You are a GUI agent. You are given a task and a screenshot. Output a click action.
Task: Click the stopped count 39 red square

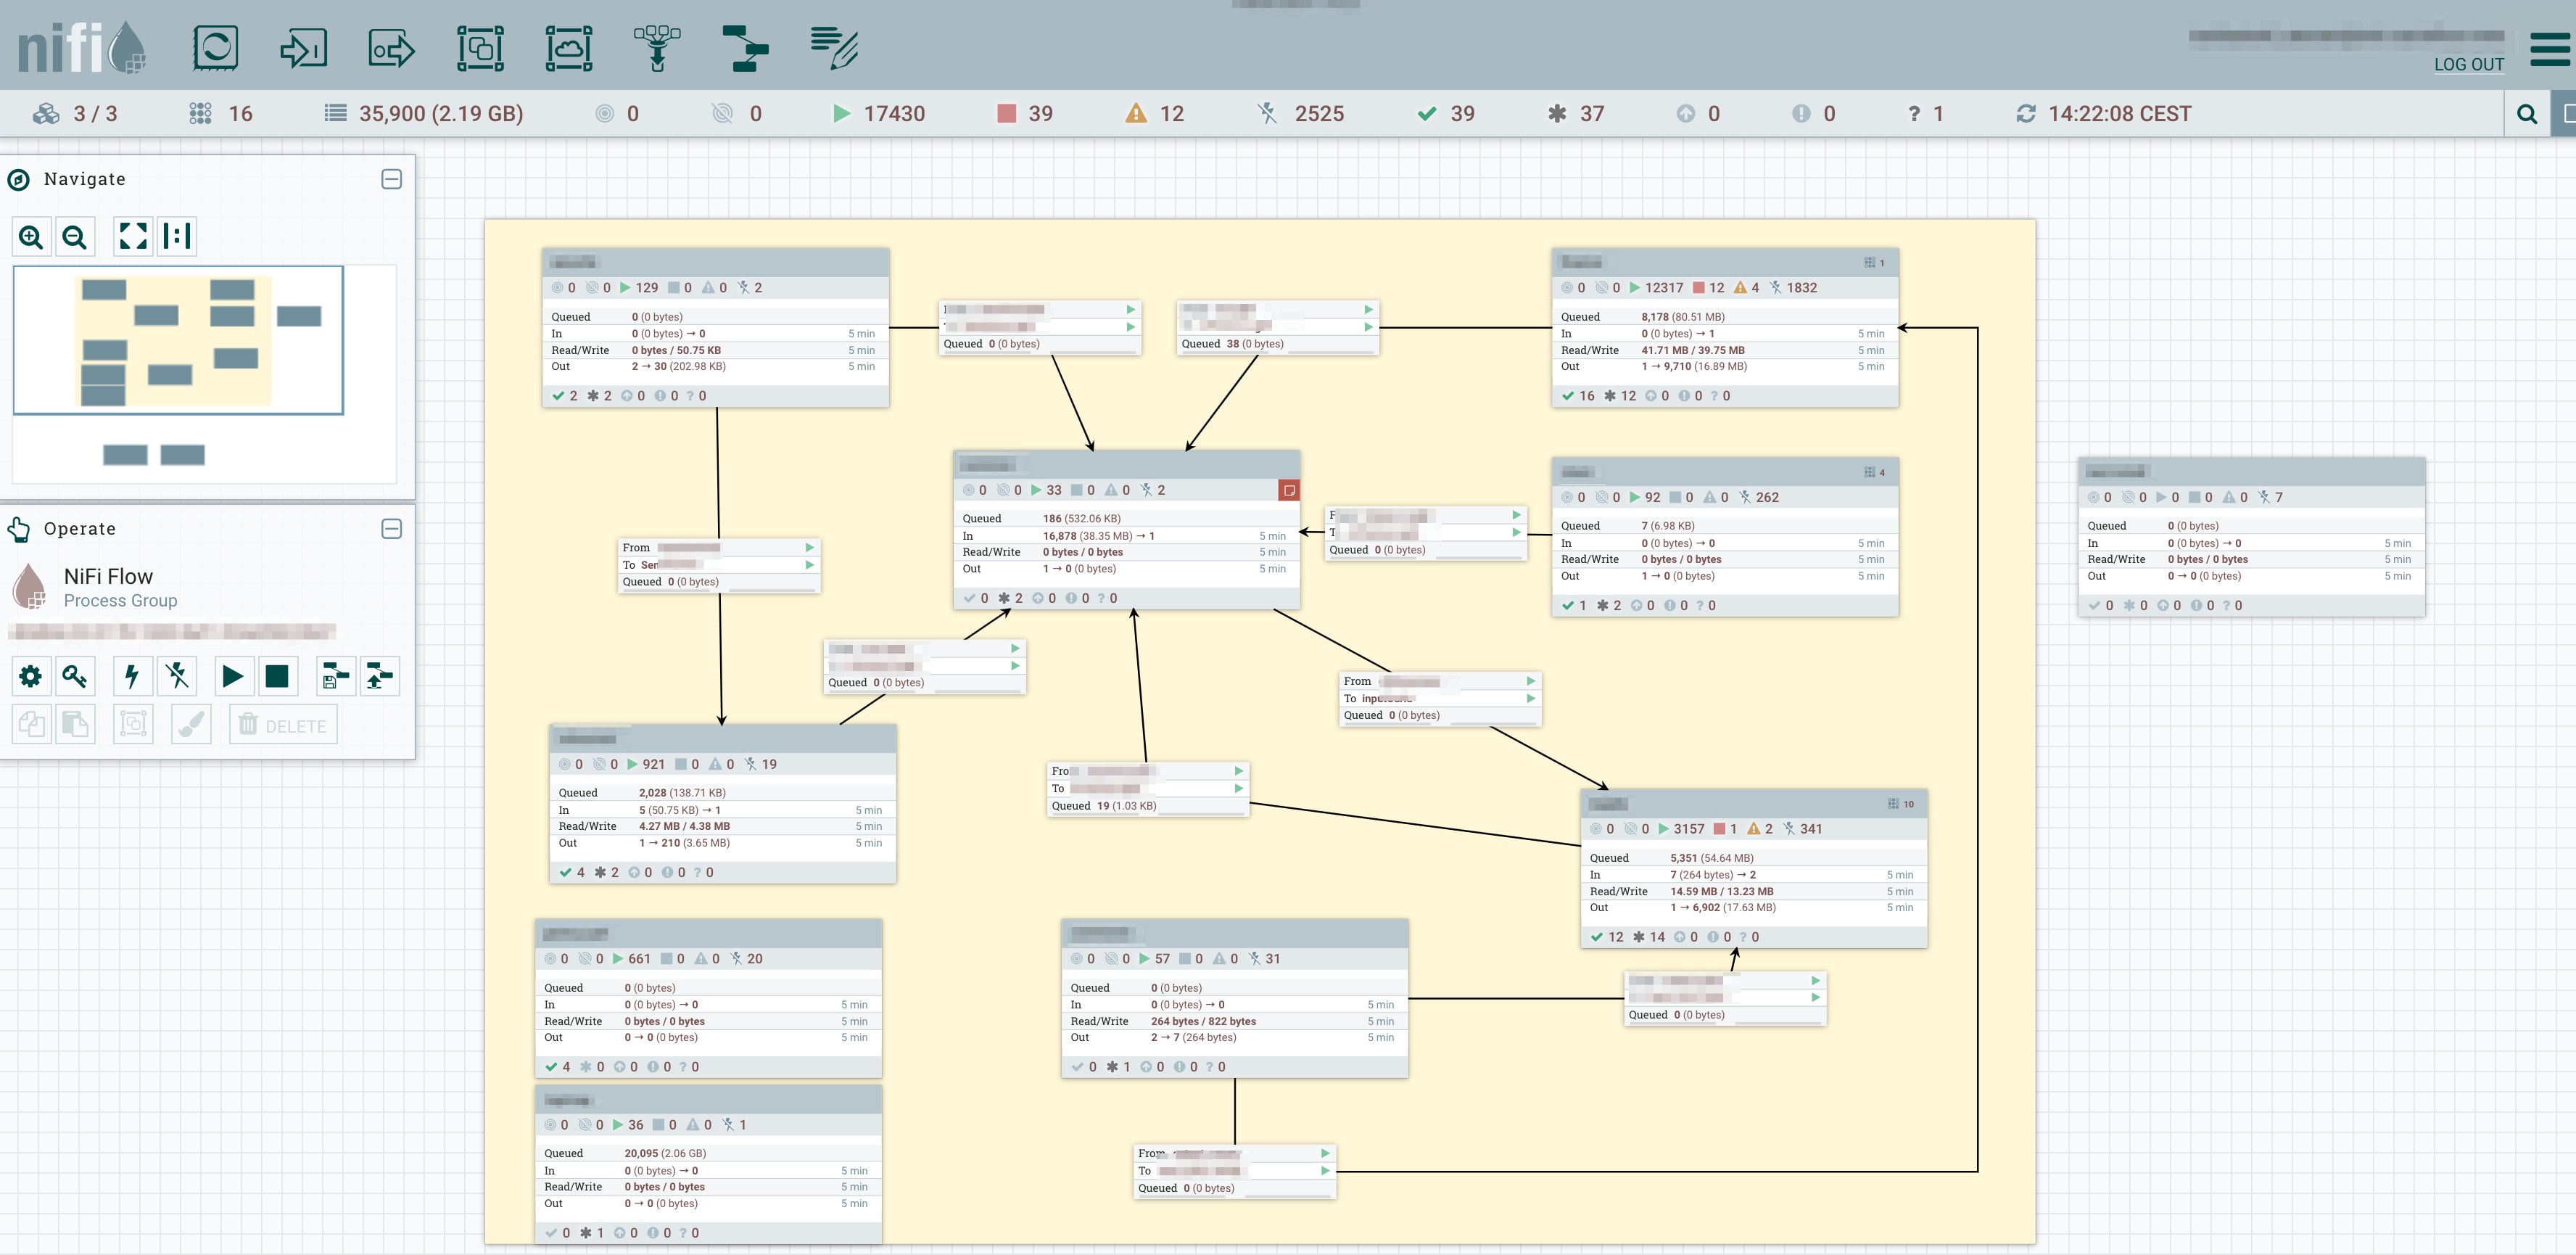coord(1025,114)
